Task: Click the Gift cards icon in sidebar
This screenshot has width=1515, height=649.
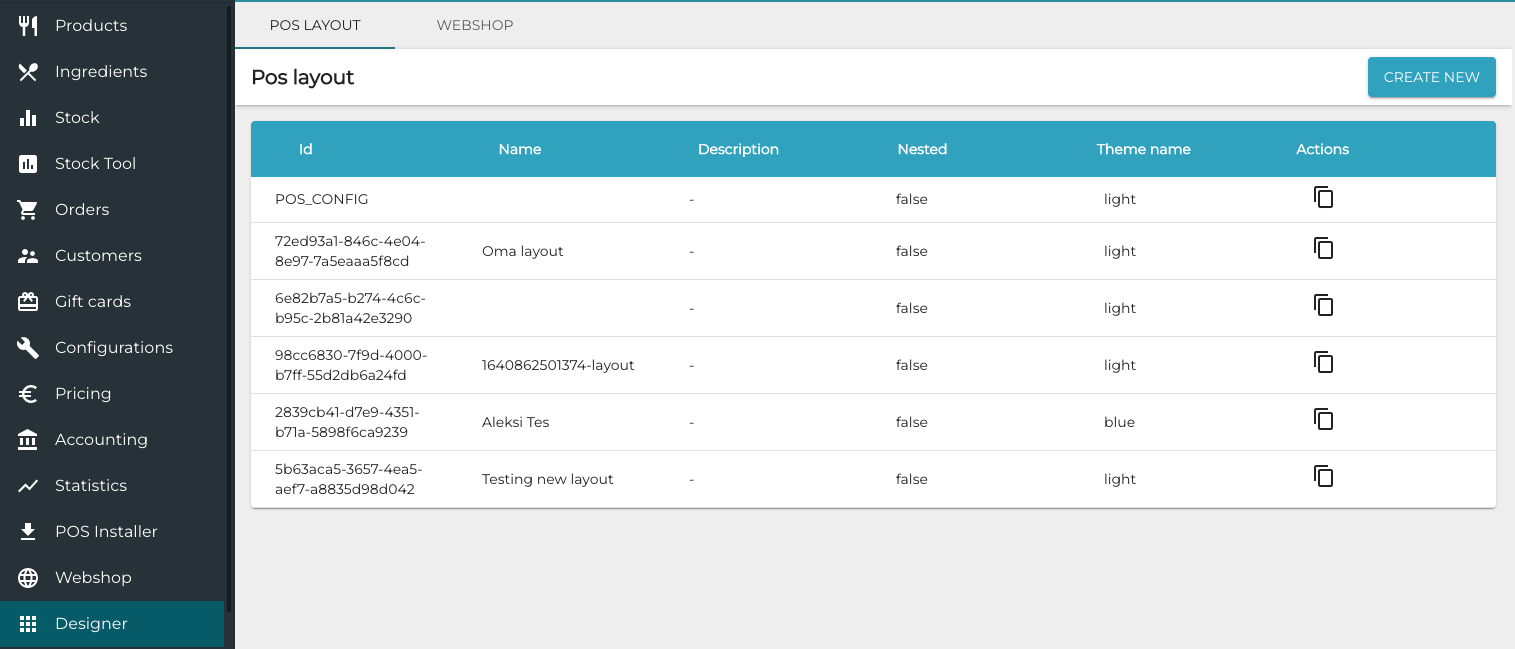Action: (28, 302)
